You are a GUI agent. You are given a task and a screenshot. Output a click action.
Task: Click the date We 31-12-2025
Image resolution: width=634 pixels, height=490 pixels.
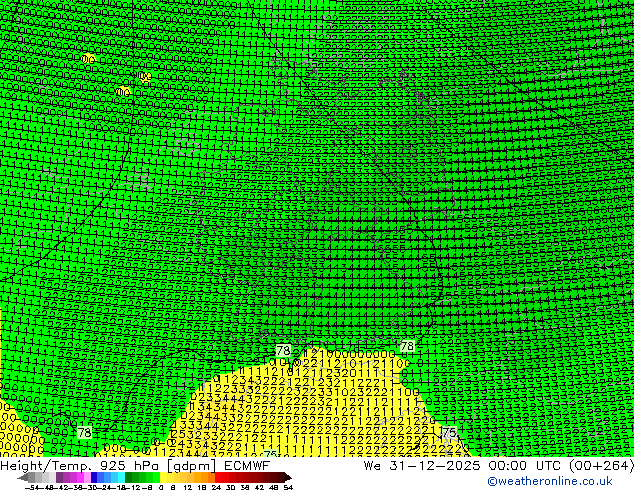422,466
